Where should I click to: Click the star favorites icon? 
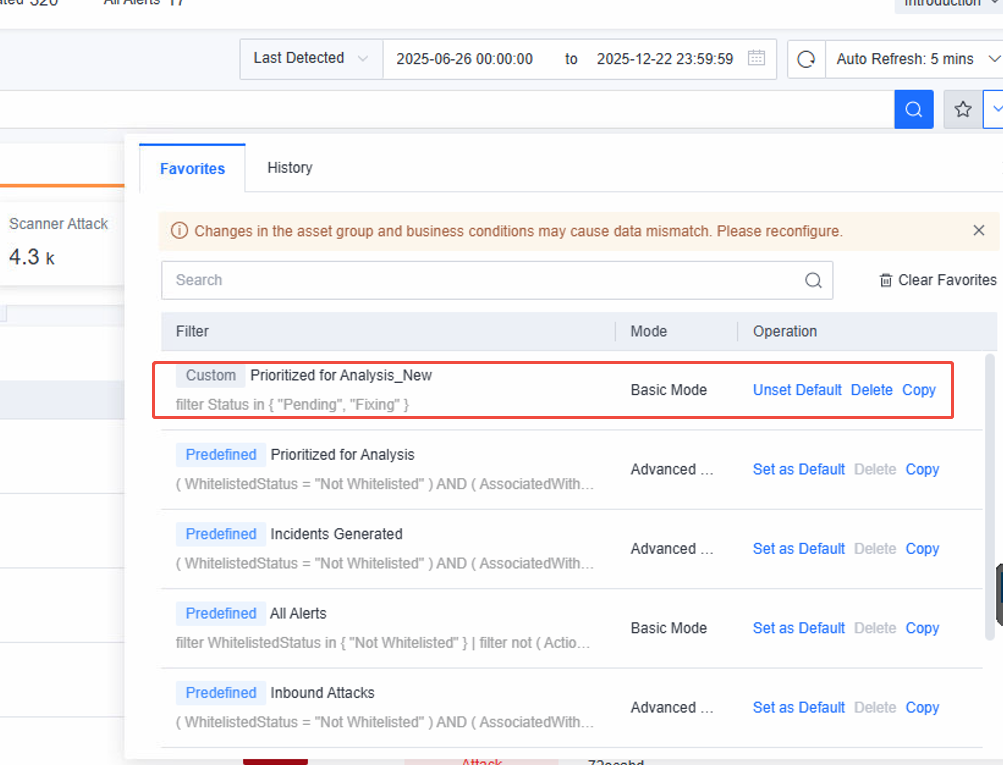tap(963, 109)
